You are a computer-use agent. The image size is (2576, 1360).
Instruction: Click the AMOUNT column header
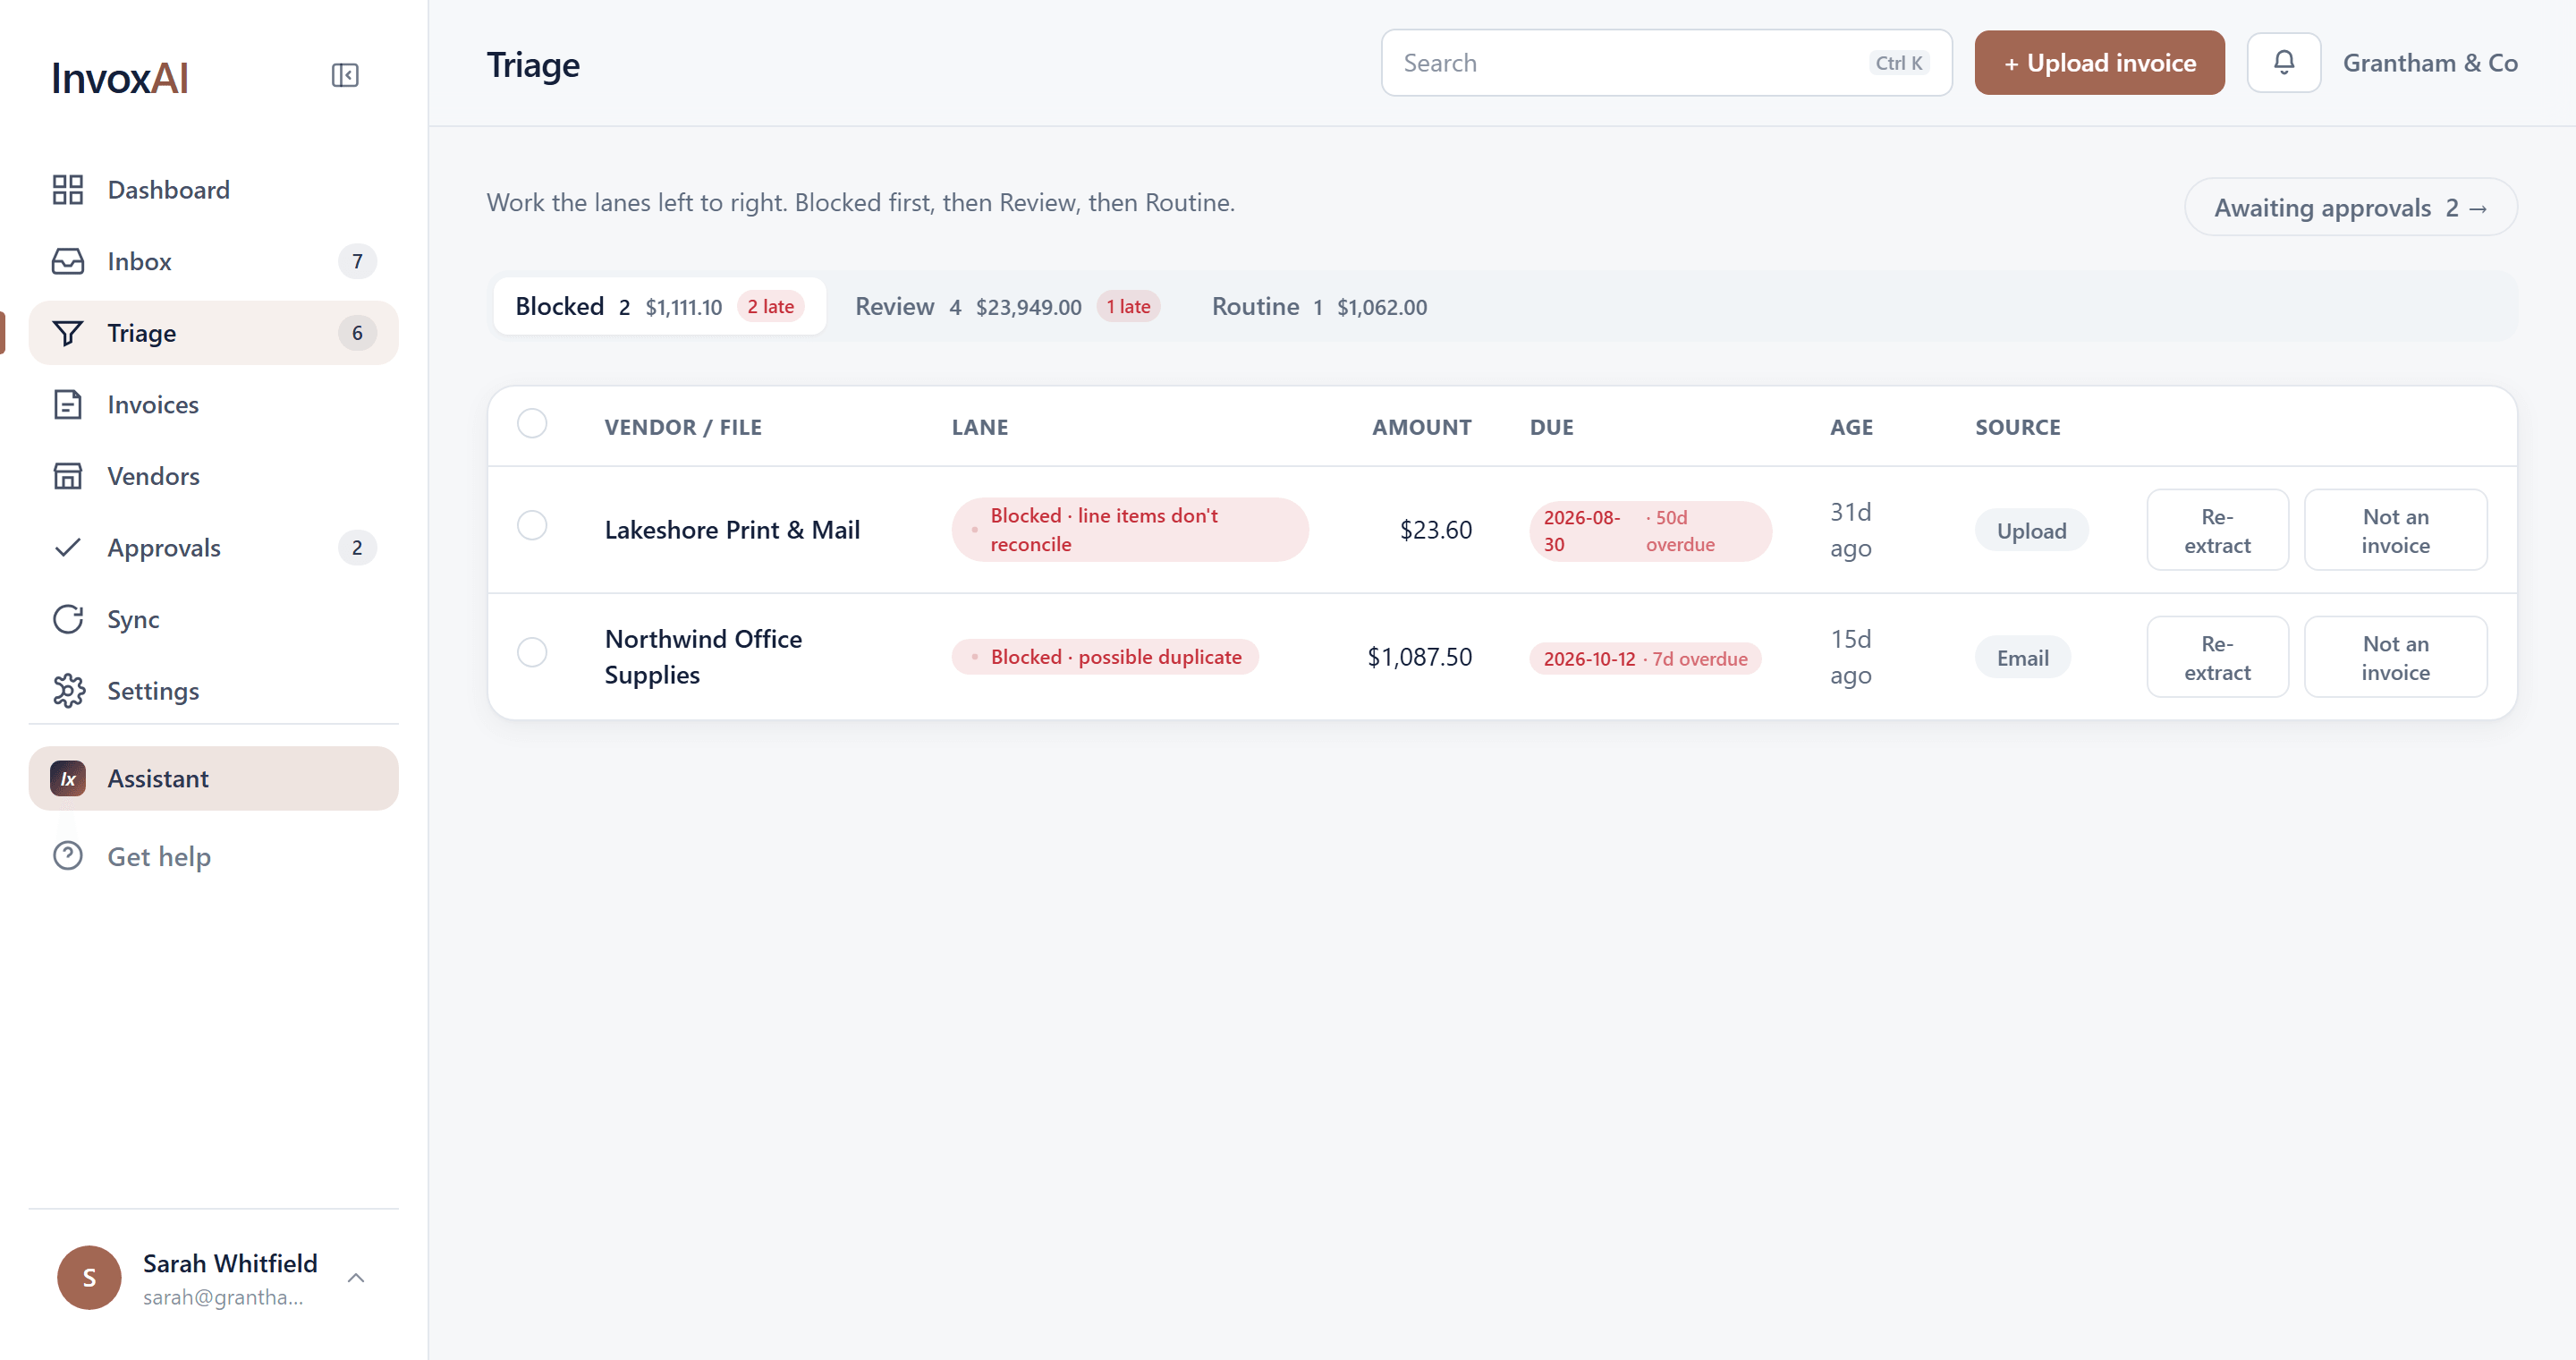1421,427
